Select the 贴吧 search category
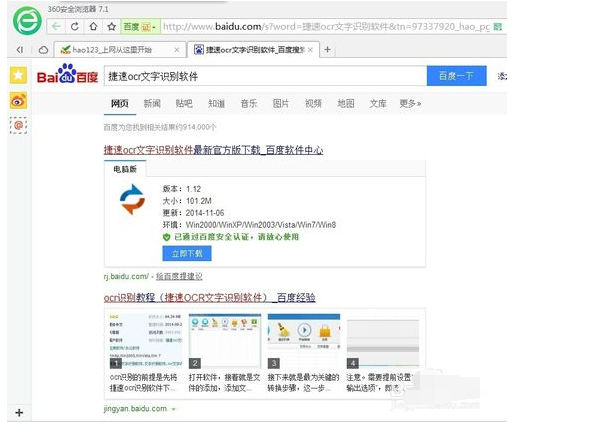 click(184, 104)
